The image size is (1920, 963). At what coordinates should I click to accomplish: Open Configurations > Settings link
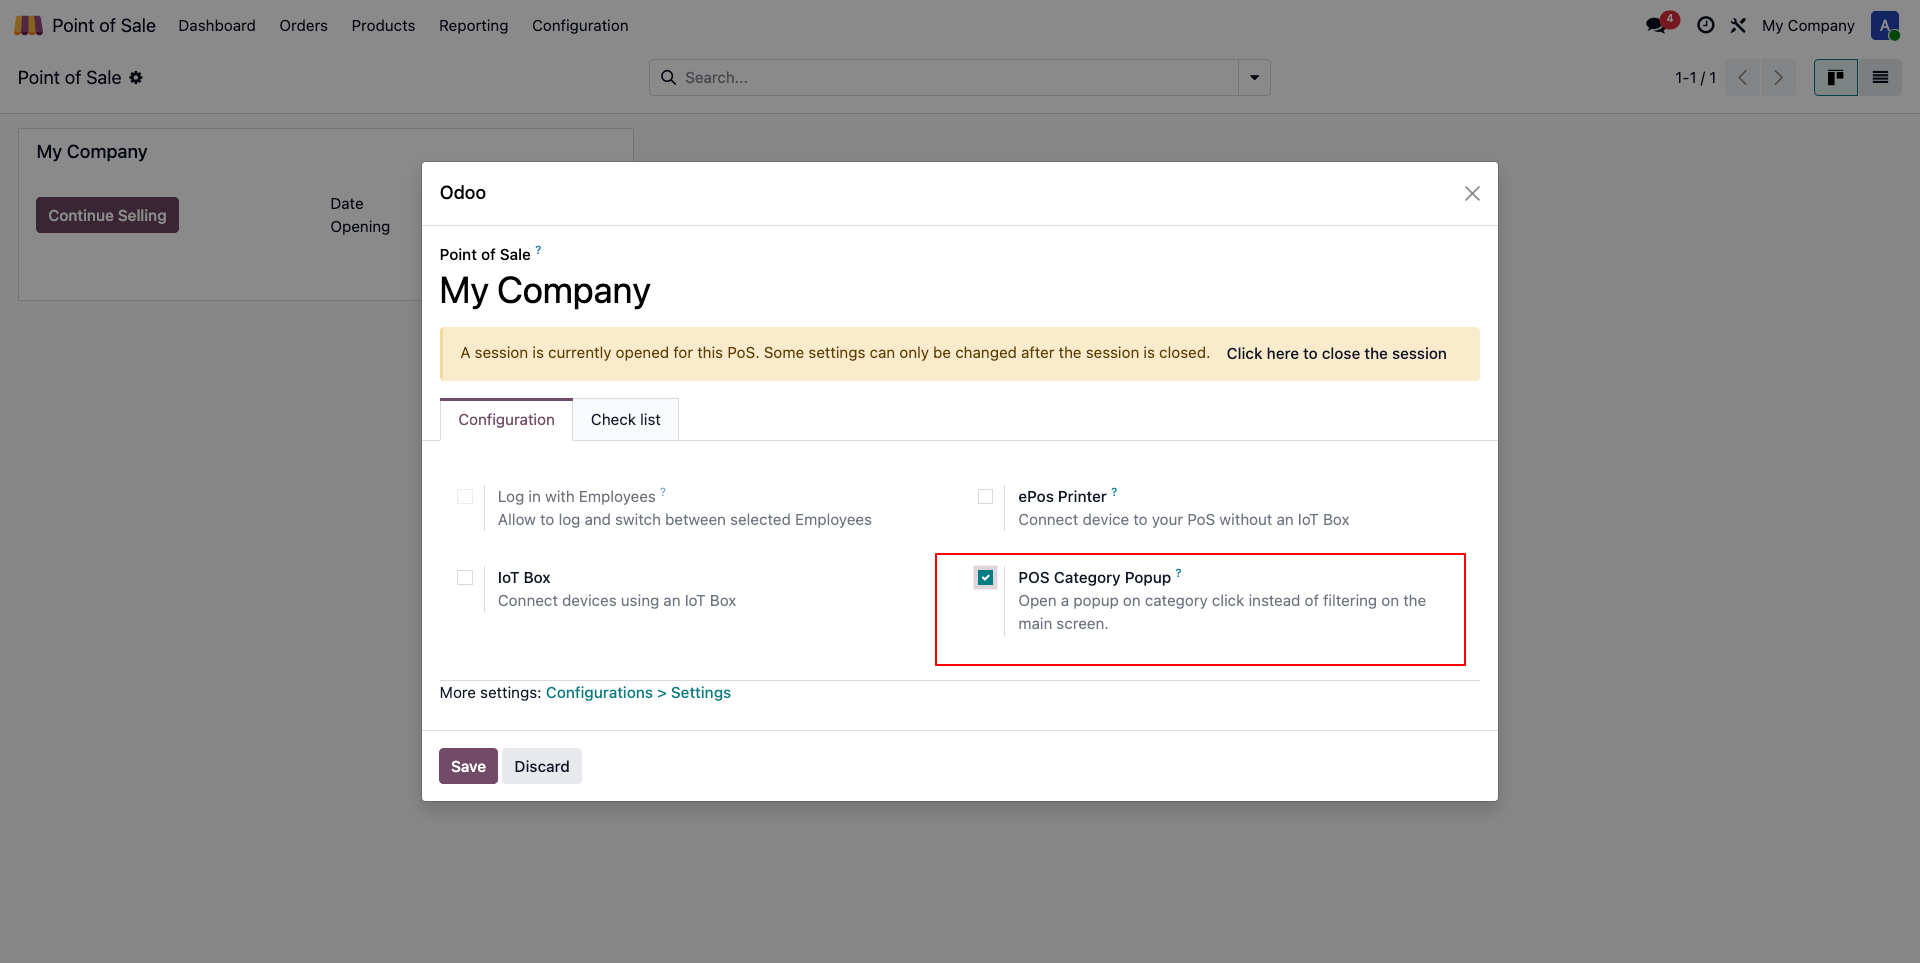[638, 692]
